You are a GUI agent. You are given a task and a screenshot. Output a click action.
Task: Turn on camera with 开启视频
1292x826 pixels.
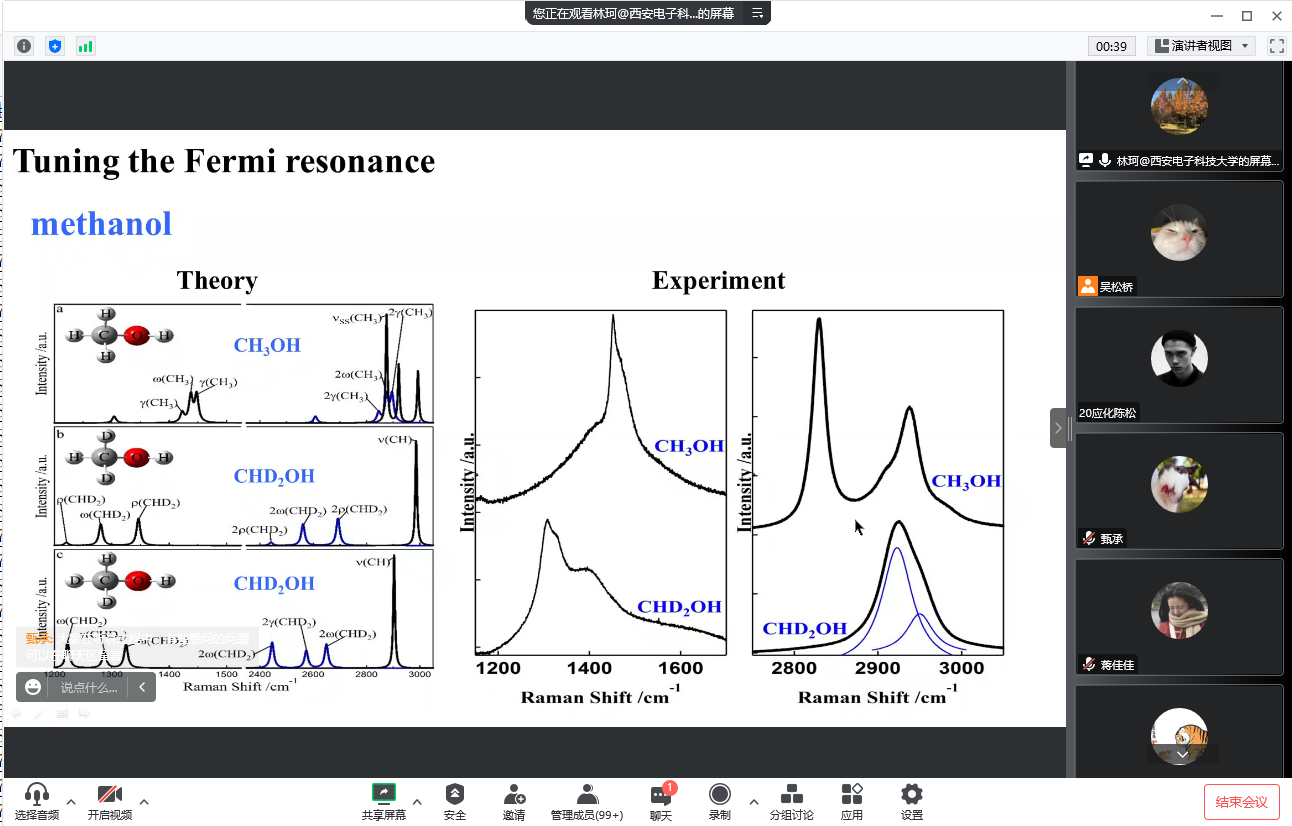(109, 801)
